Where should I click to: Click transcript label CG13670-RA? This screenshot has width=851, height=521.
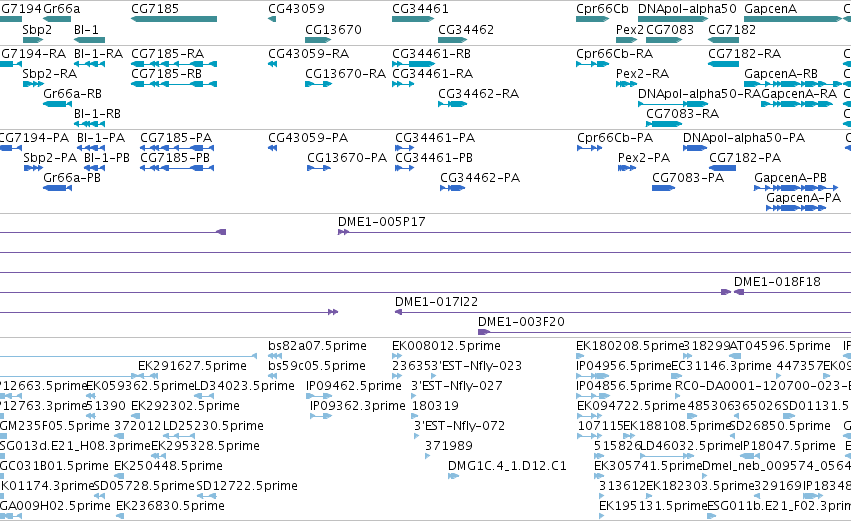(x=346, y=73)
